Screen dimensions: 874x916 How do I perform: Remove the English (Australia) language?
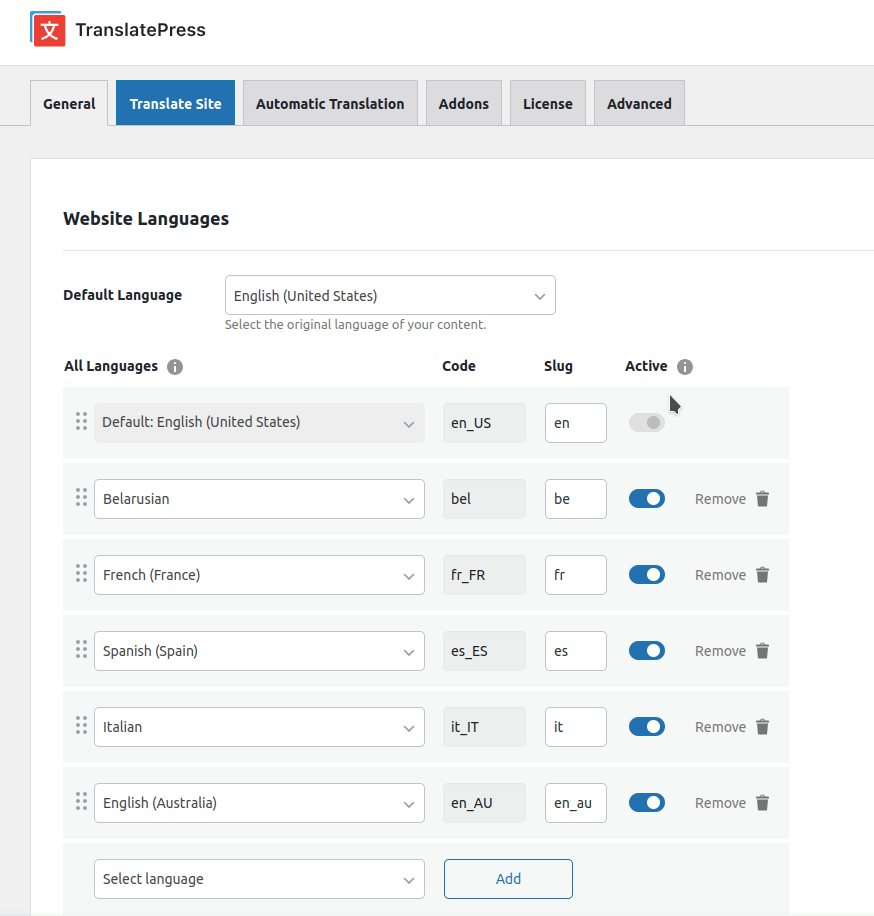[720, 803]
